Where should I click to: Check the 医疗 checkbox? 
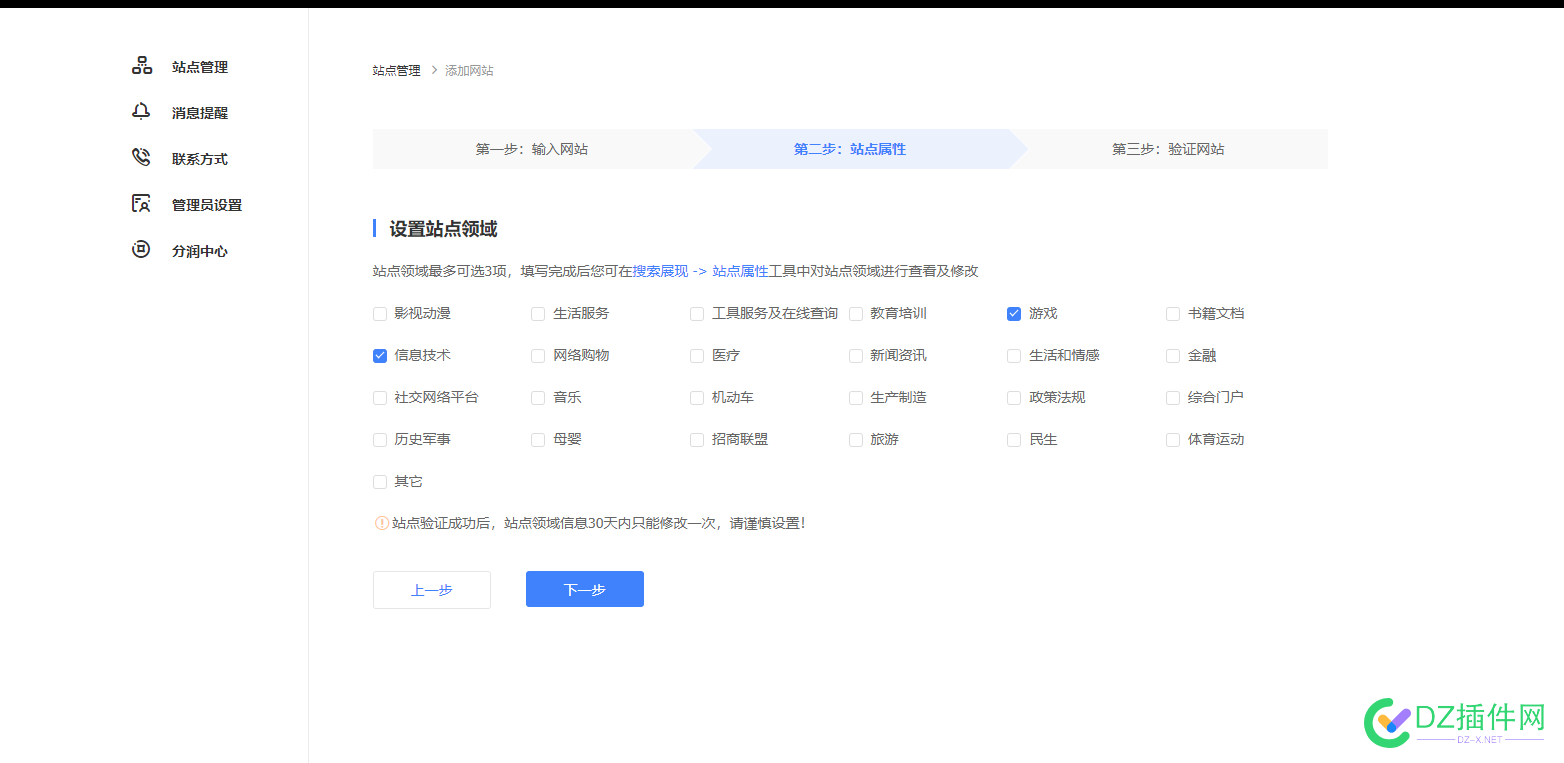pyautogui.click(x=697, y=356)
